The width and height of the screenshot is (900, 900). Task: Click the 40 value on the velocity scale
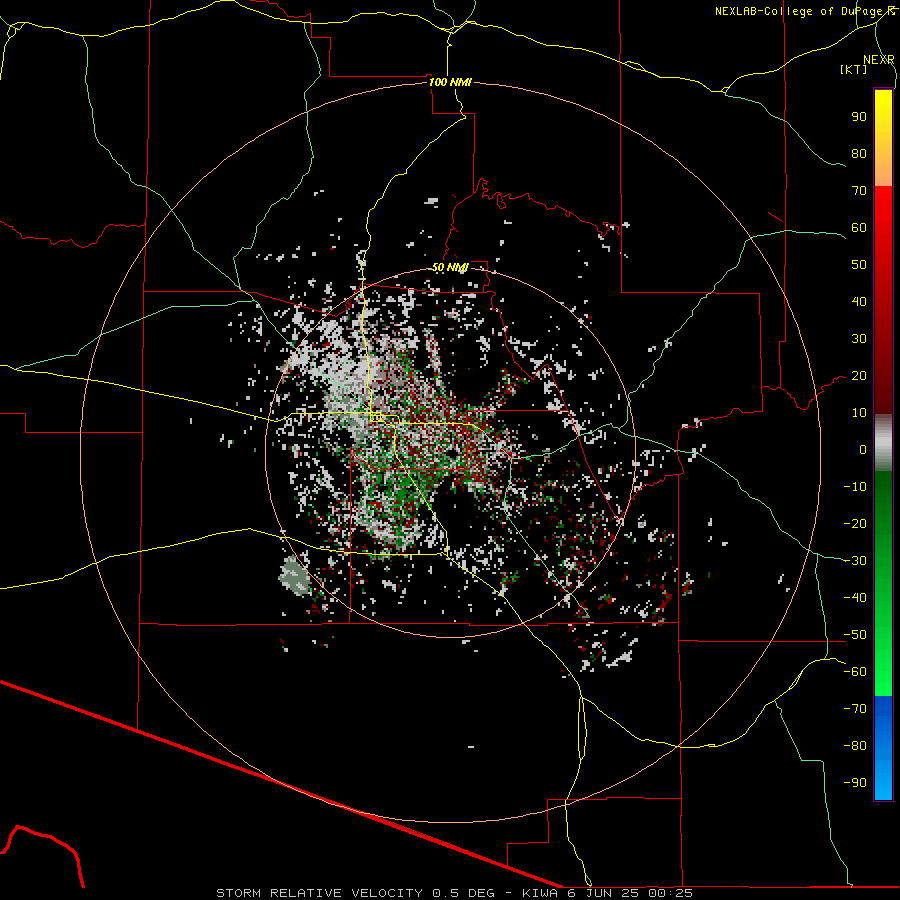pyautogui.click(x=859, y=302)
